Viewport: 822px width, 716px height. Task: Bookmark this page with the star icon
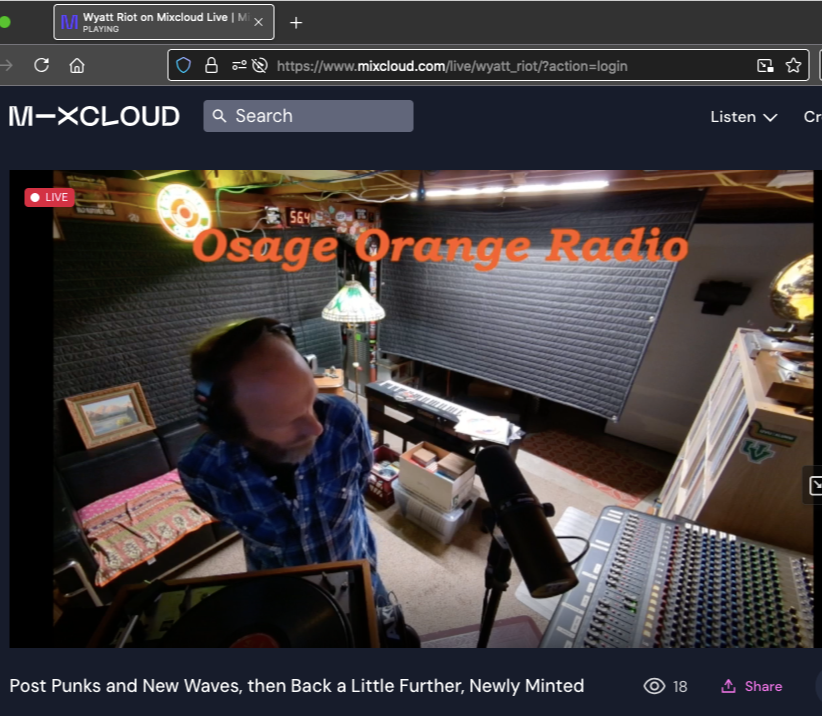tap(793, 66)
